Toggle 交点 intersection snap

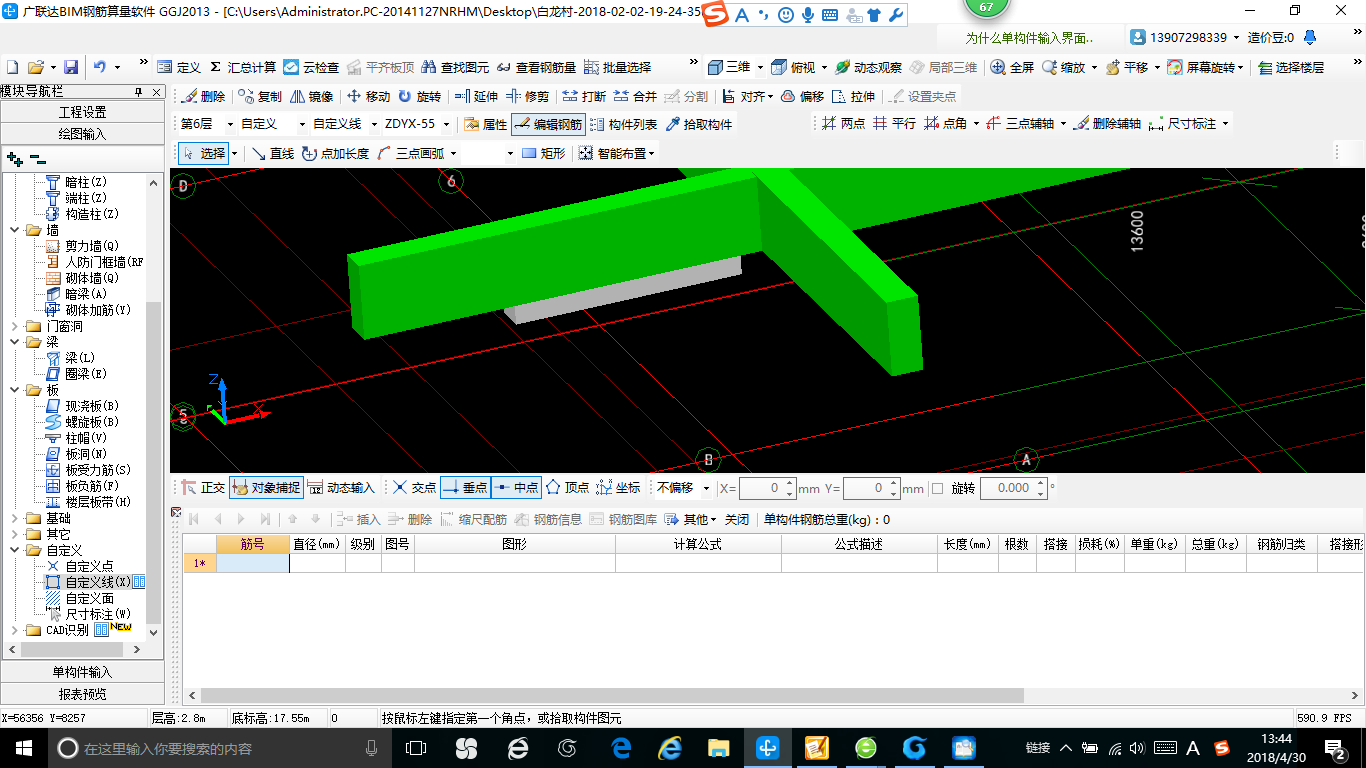click(414, 487)
